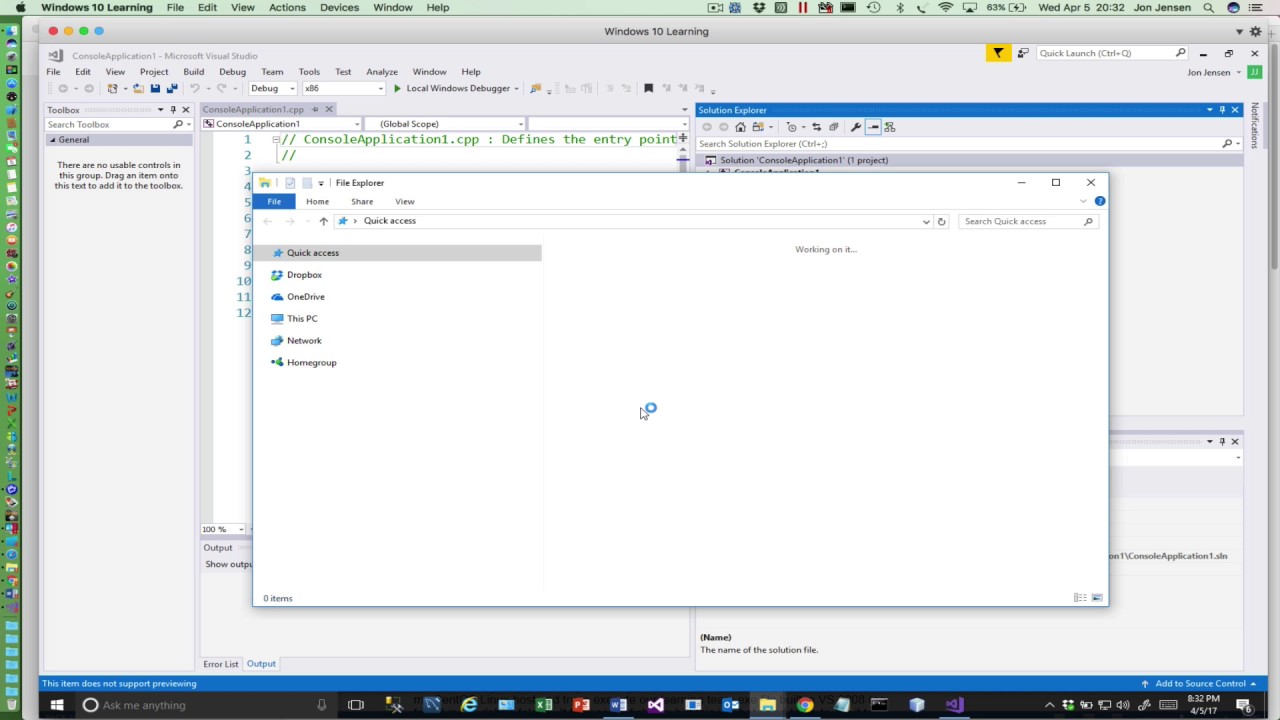Click Task View button on taskbar
This screenshot has height=720, width=1280.
[x=355, y=705]
